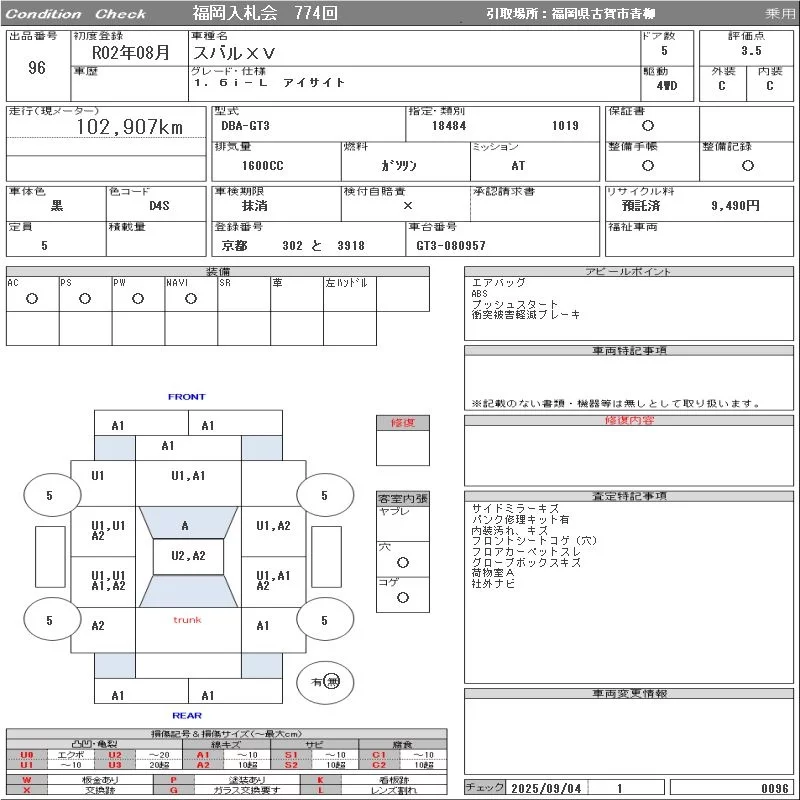
Task: Click the pickup location 福岡県古賀市青柳
Action: 603,14
